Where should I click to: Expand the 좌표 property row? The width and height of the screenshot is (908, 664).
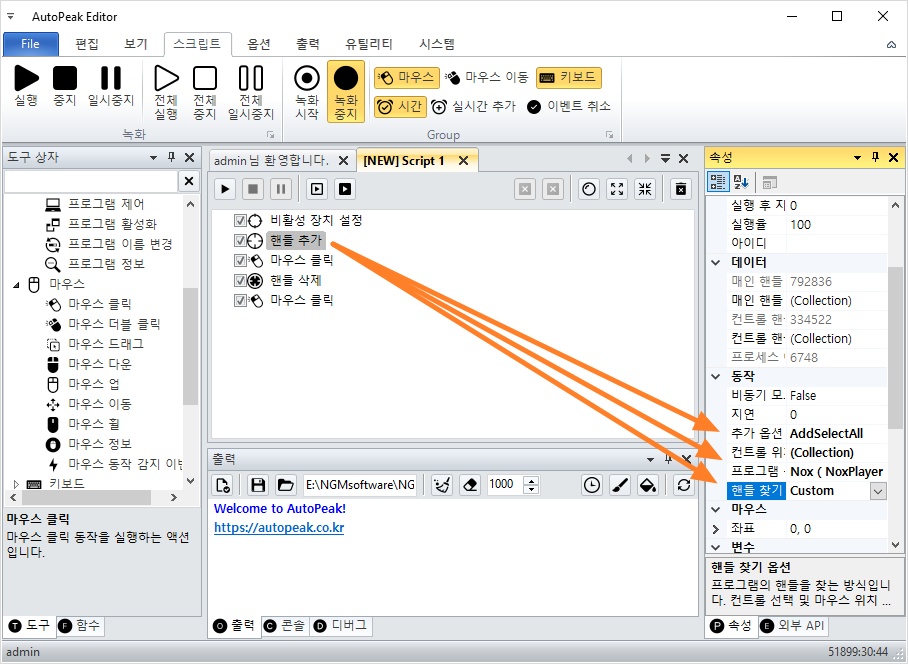[x=716, y=529]
